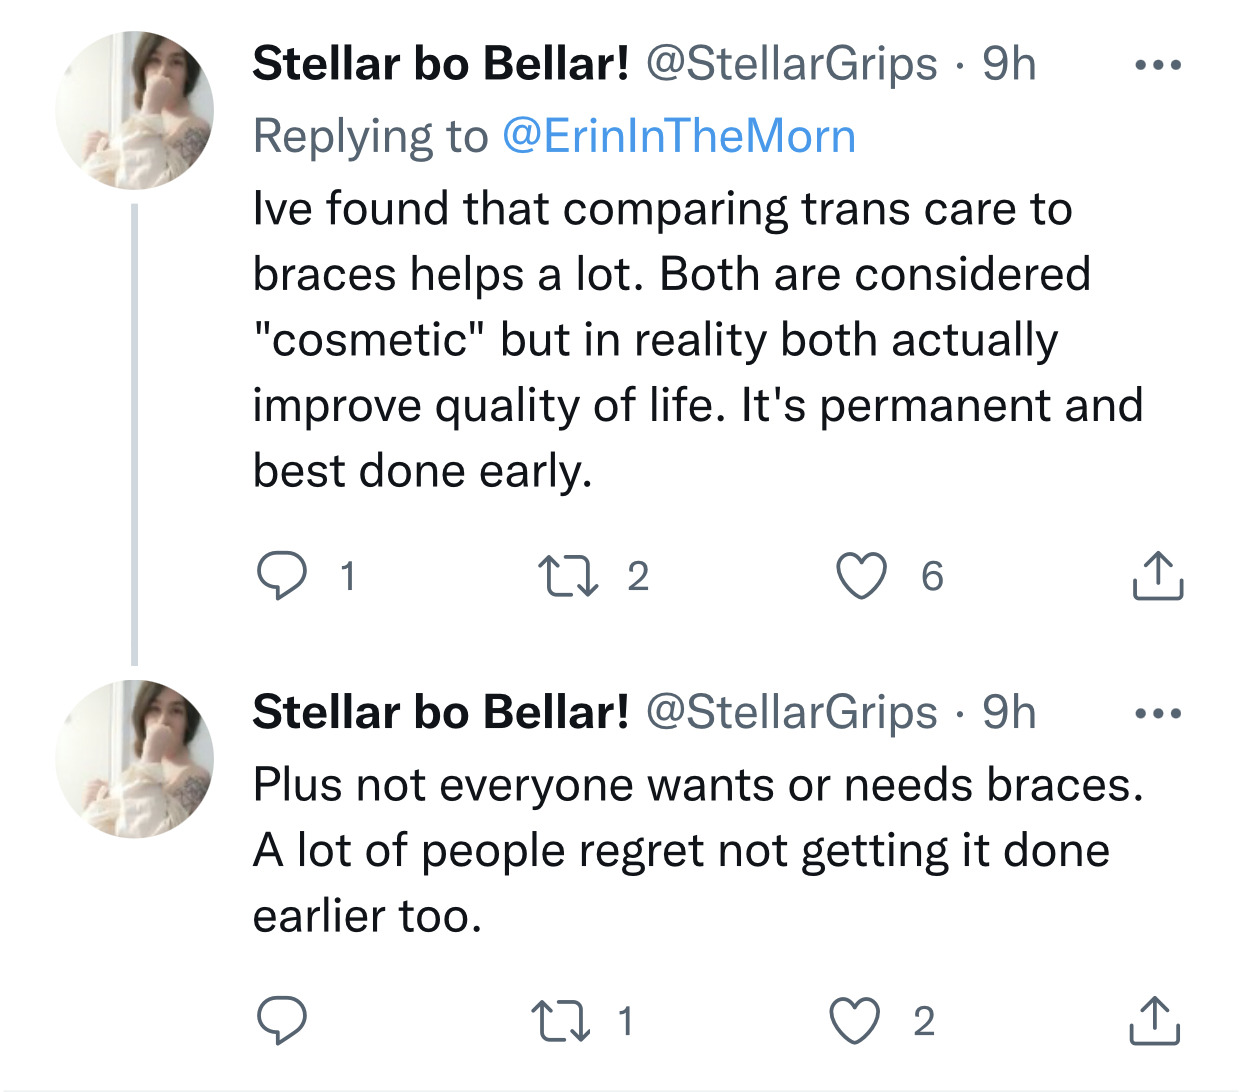This screenshot has height=1092, width=1242.
Task: Open more options on the second tweet
Action: (1158, 714)
